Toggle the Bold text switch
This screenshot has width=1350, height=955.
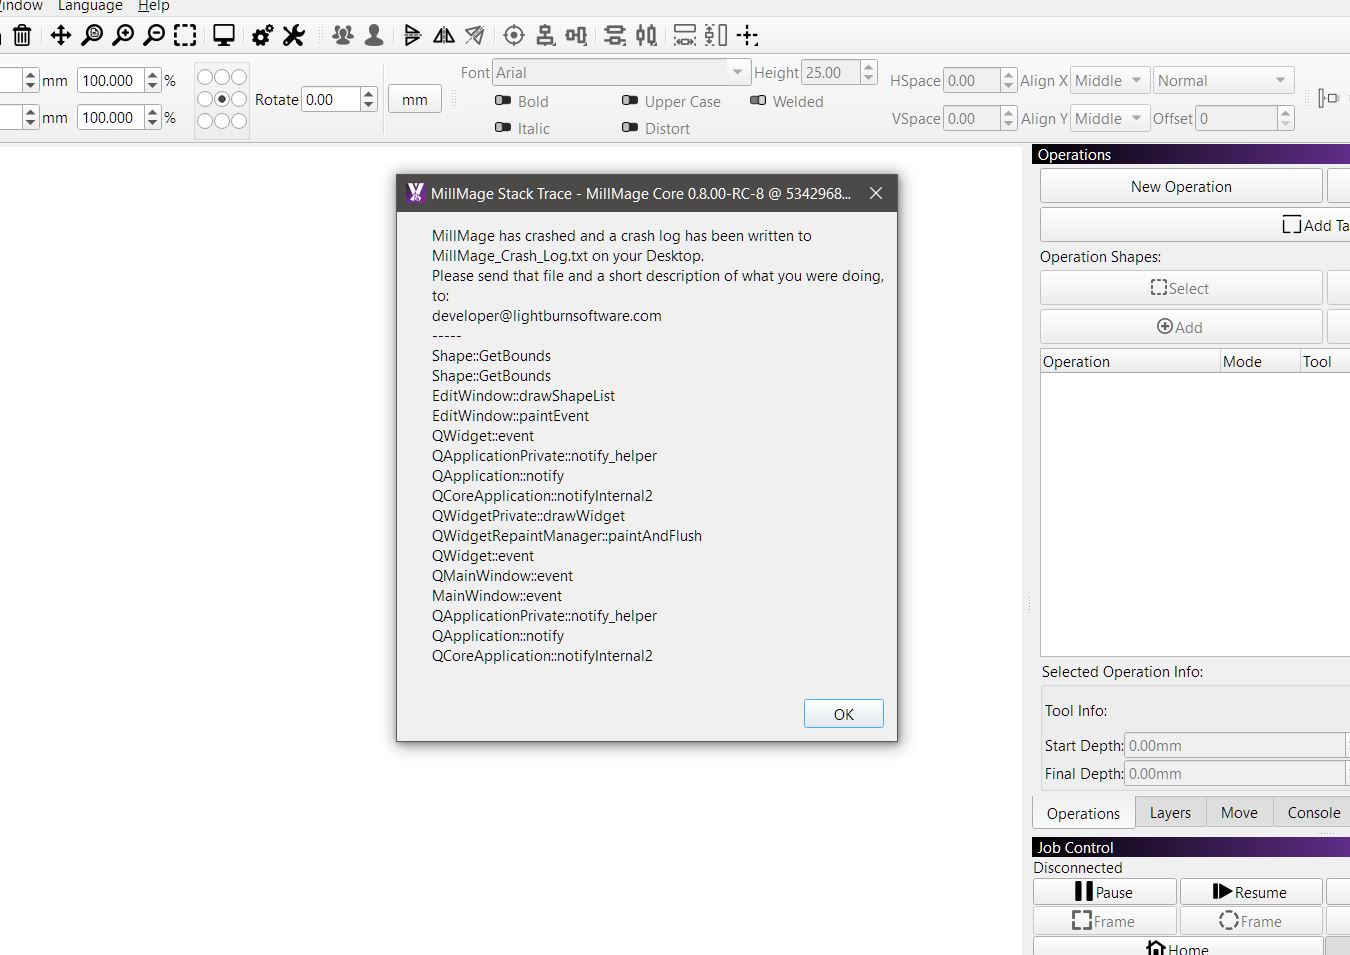click(504, 101)
